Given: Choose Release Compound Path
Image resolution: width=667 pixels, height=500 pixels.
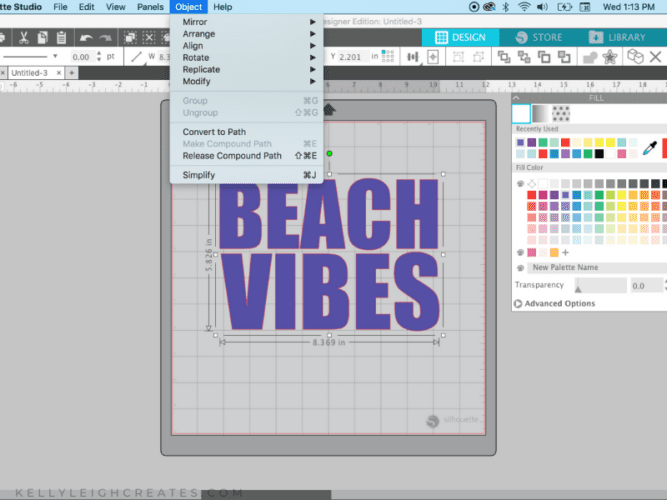Looking at the screenshot, I should click(248, 156).
